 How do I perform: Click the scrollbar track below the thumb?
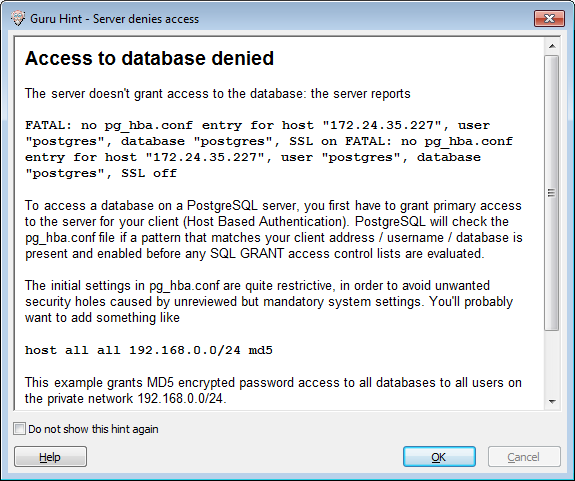(552, 362)
